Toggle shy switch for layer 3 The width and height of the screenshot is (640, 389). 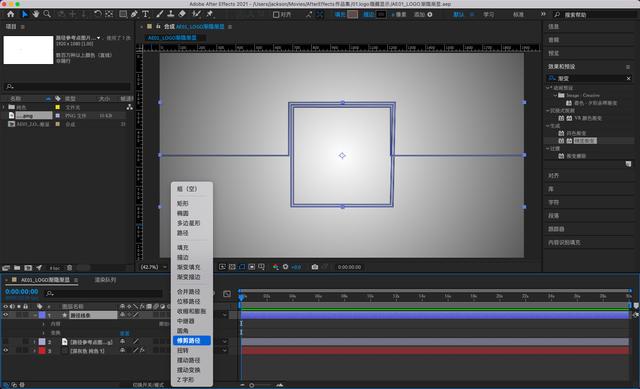coord(122,350)
